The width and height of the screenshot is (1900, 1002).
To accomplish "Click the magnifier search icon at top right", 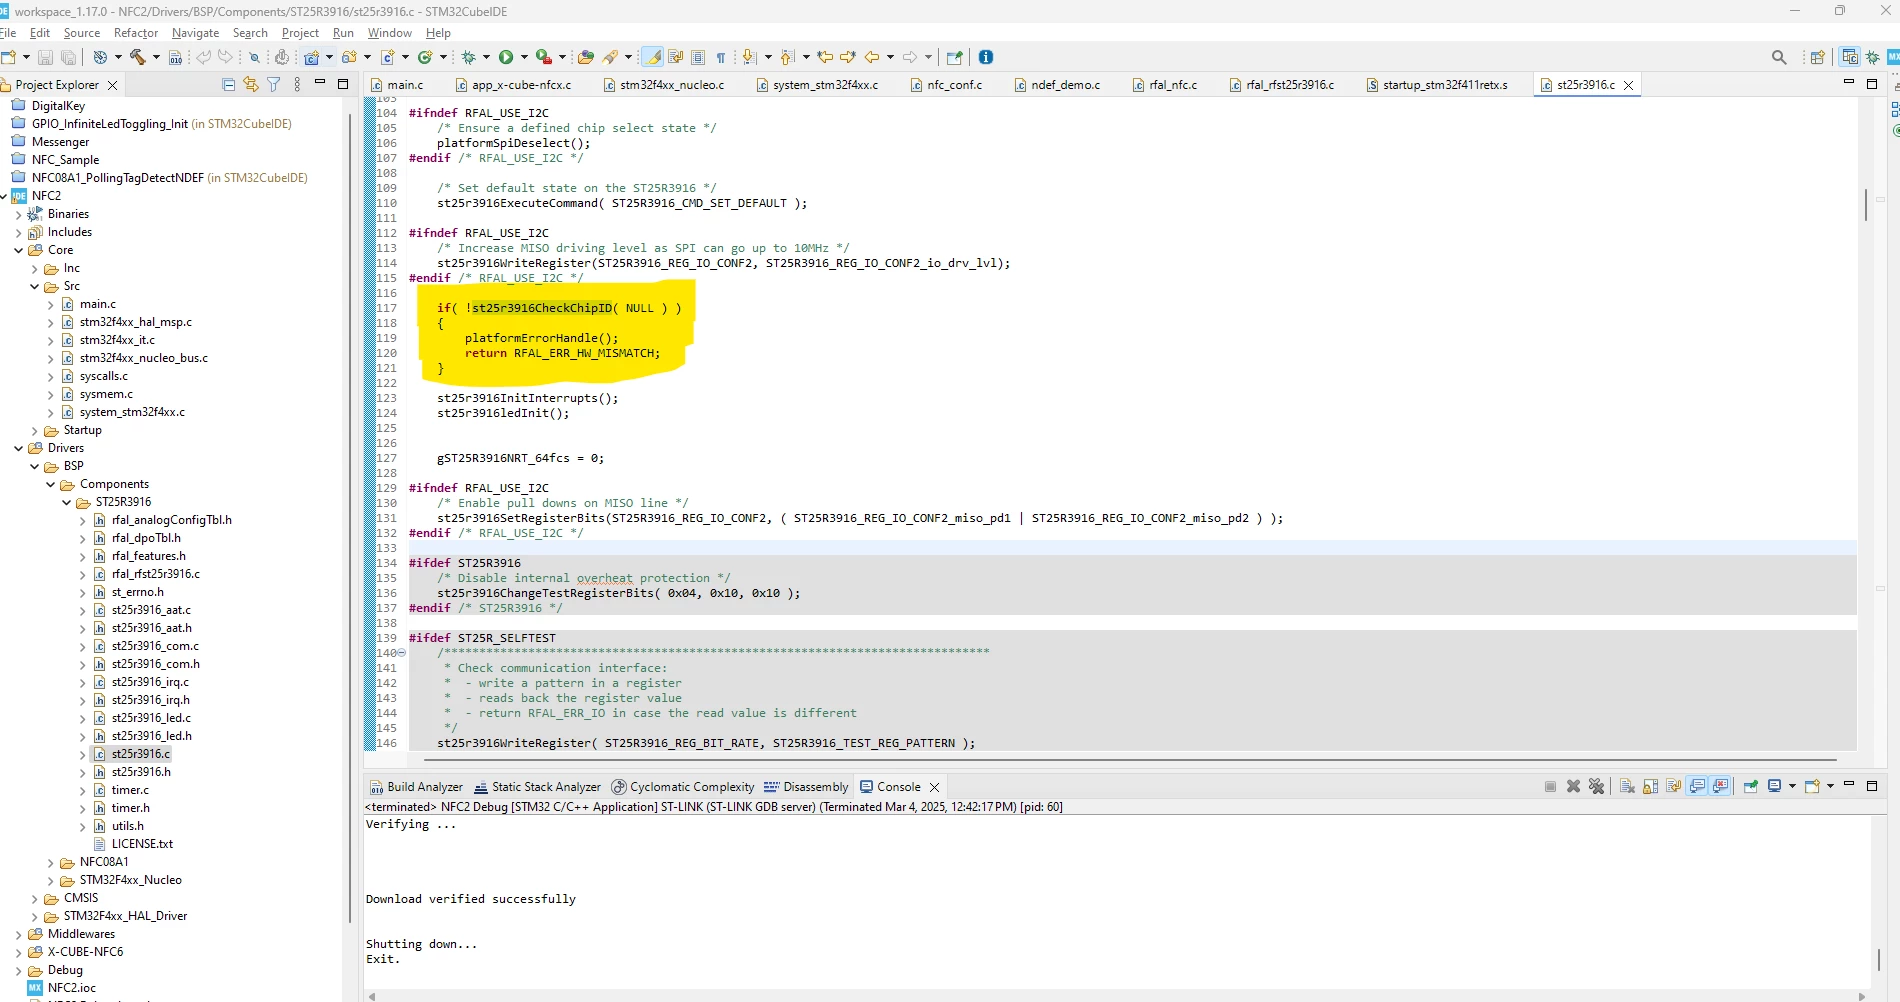I will (1779, 57).
